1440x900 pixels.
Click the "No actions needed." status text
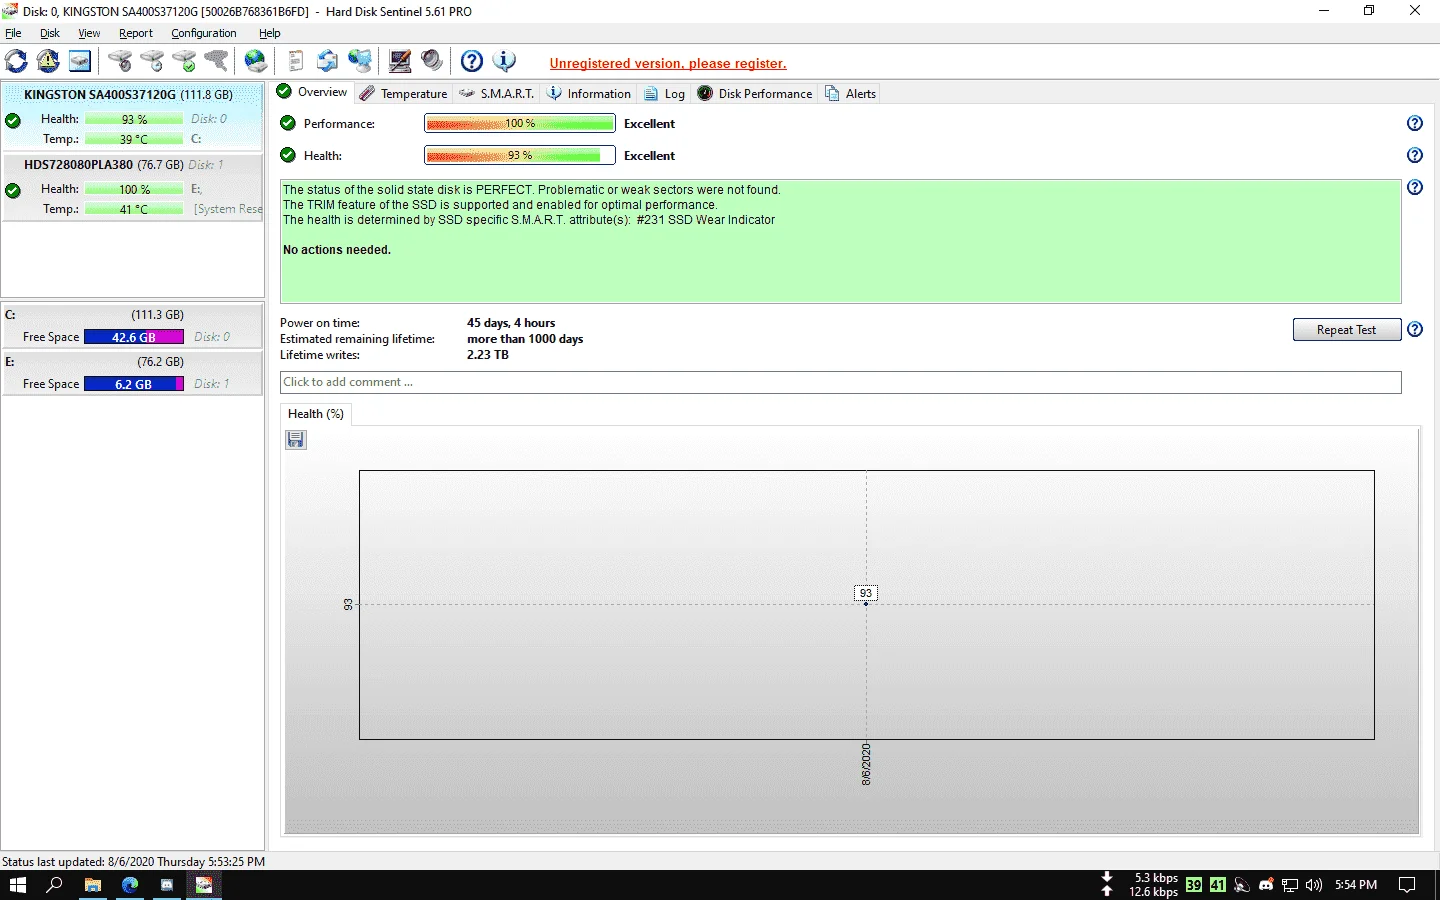click(337, 250)
